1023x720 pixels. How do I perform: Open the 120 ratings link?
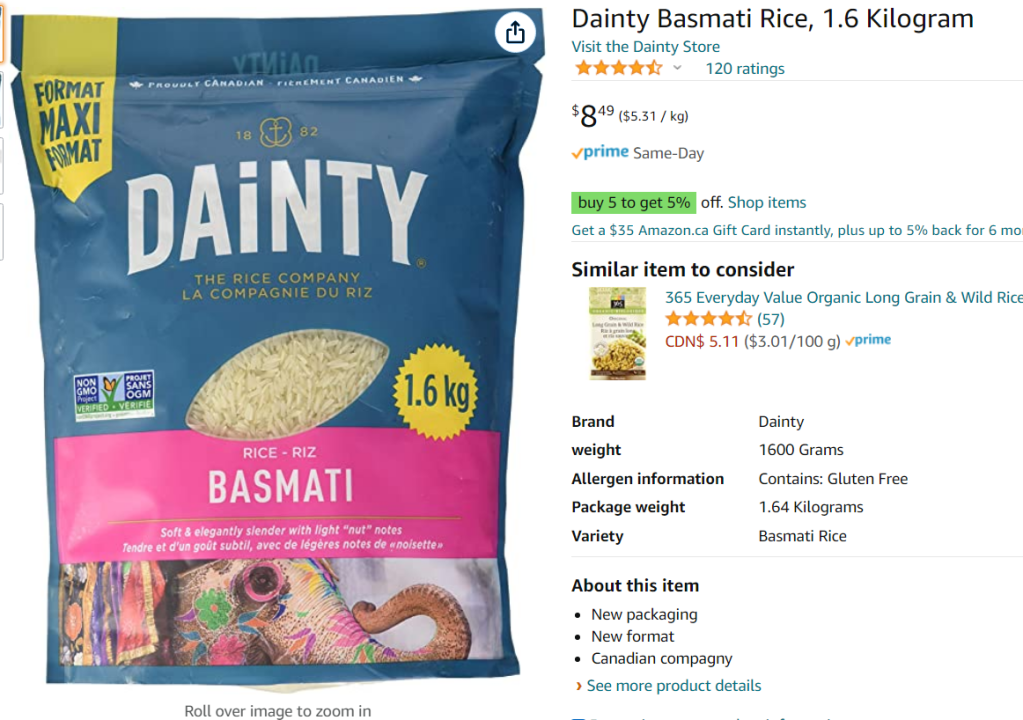pos(744,68)
